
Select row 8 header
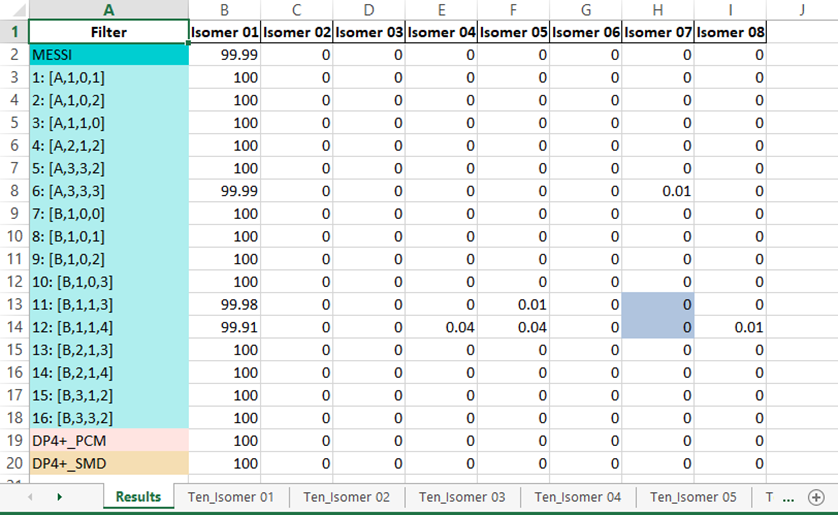[x=14, y=191]
